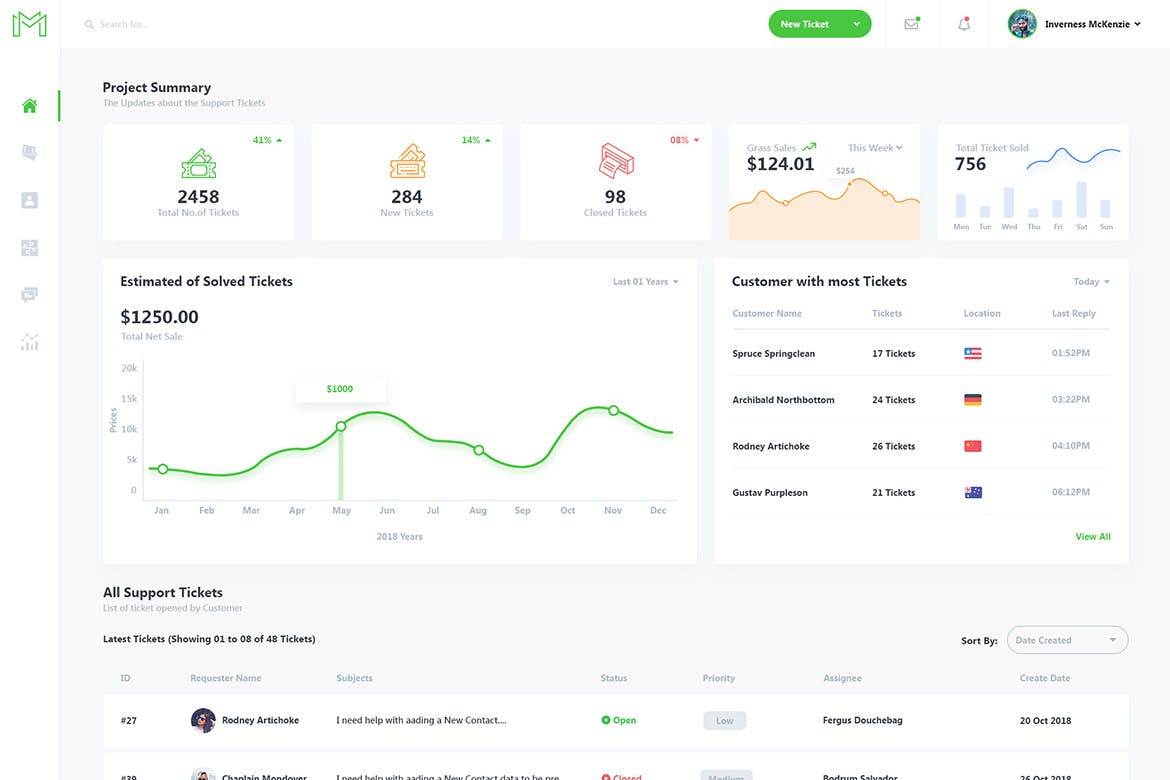Expand the Last 01 Years filter
Screen dimensions: 1170x780
(x=645, y=282)
